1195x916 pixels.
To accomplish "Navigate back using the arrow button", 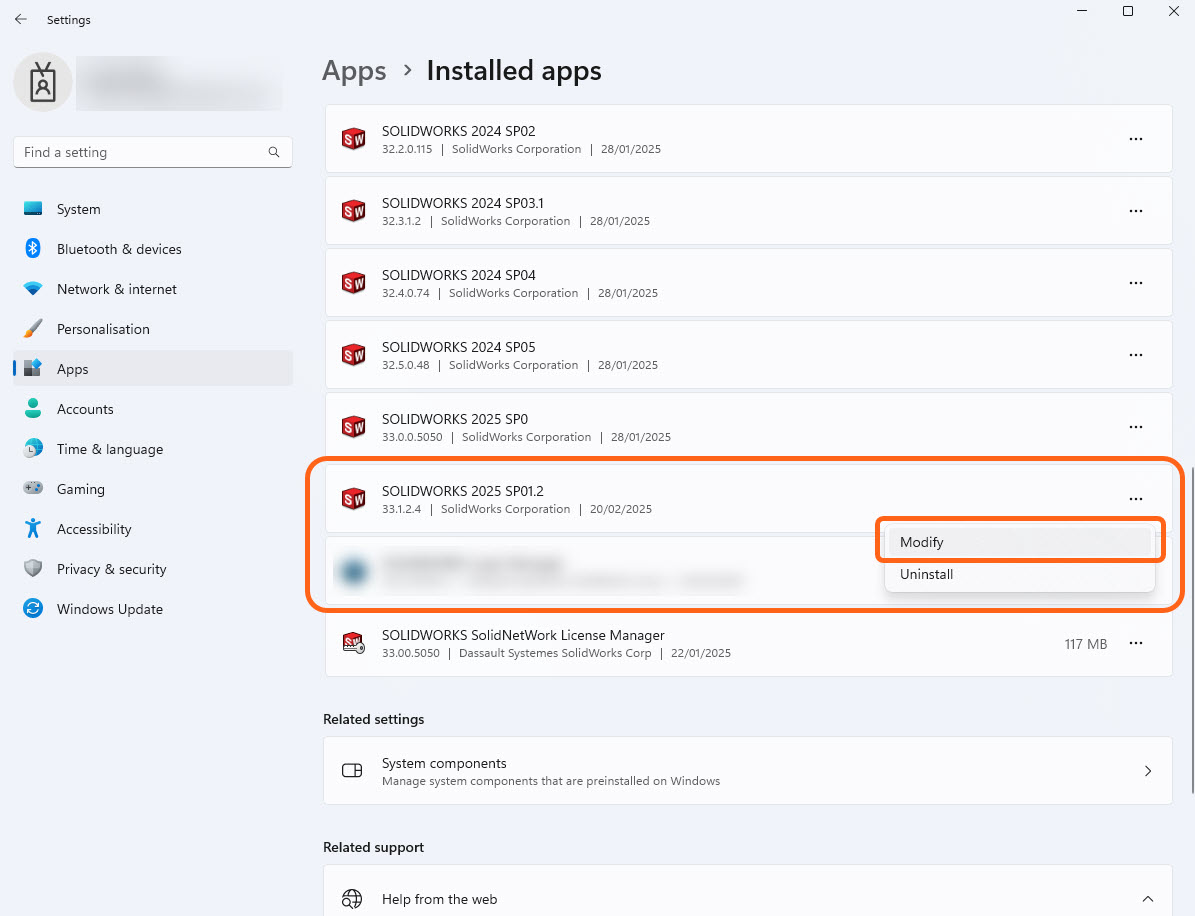I will tap(20, 19).
